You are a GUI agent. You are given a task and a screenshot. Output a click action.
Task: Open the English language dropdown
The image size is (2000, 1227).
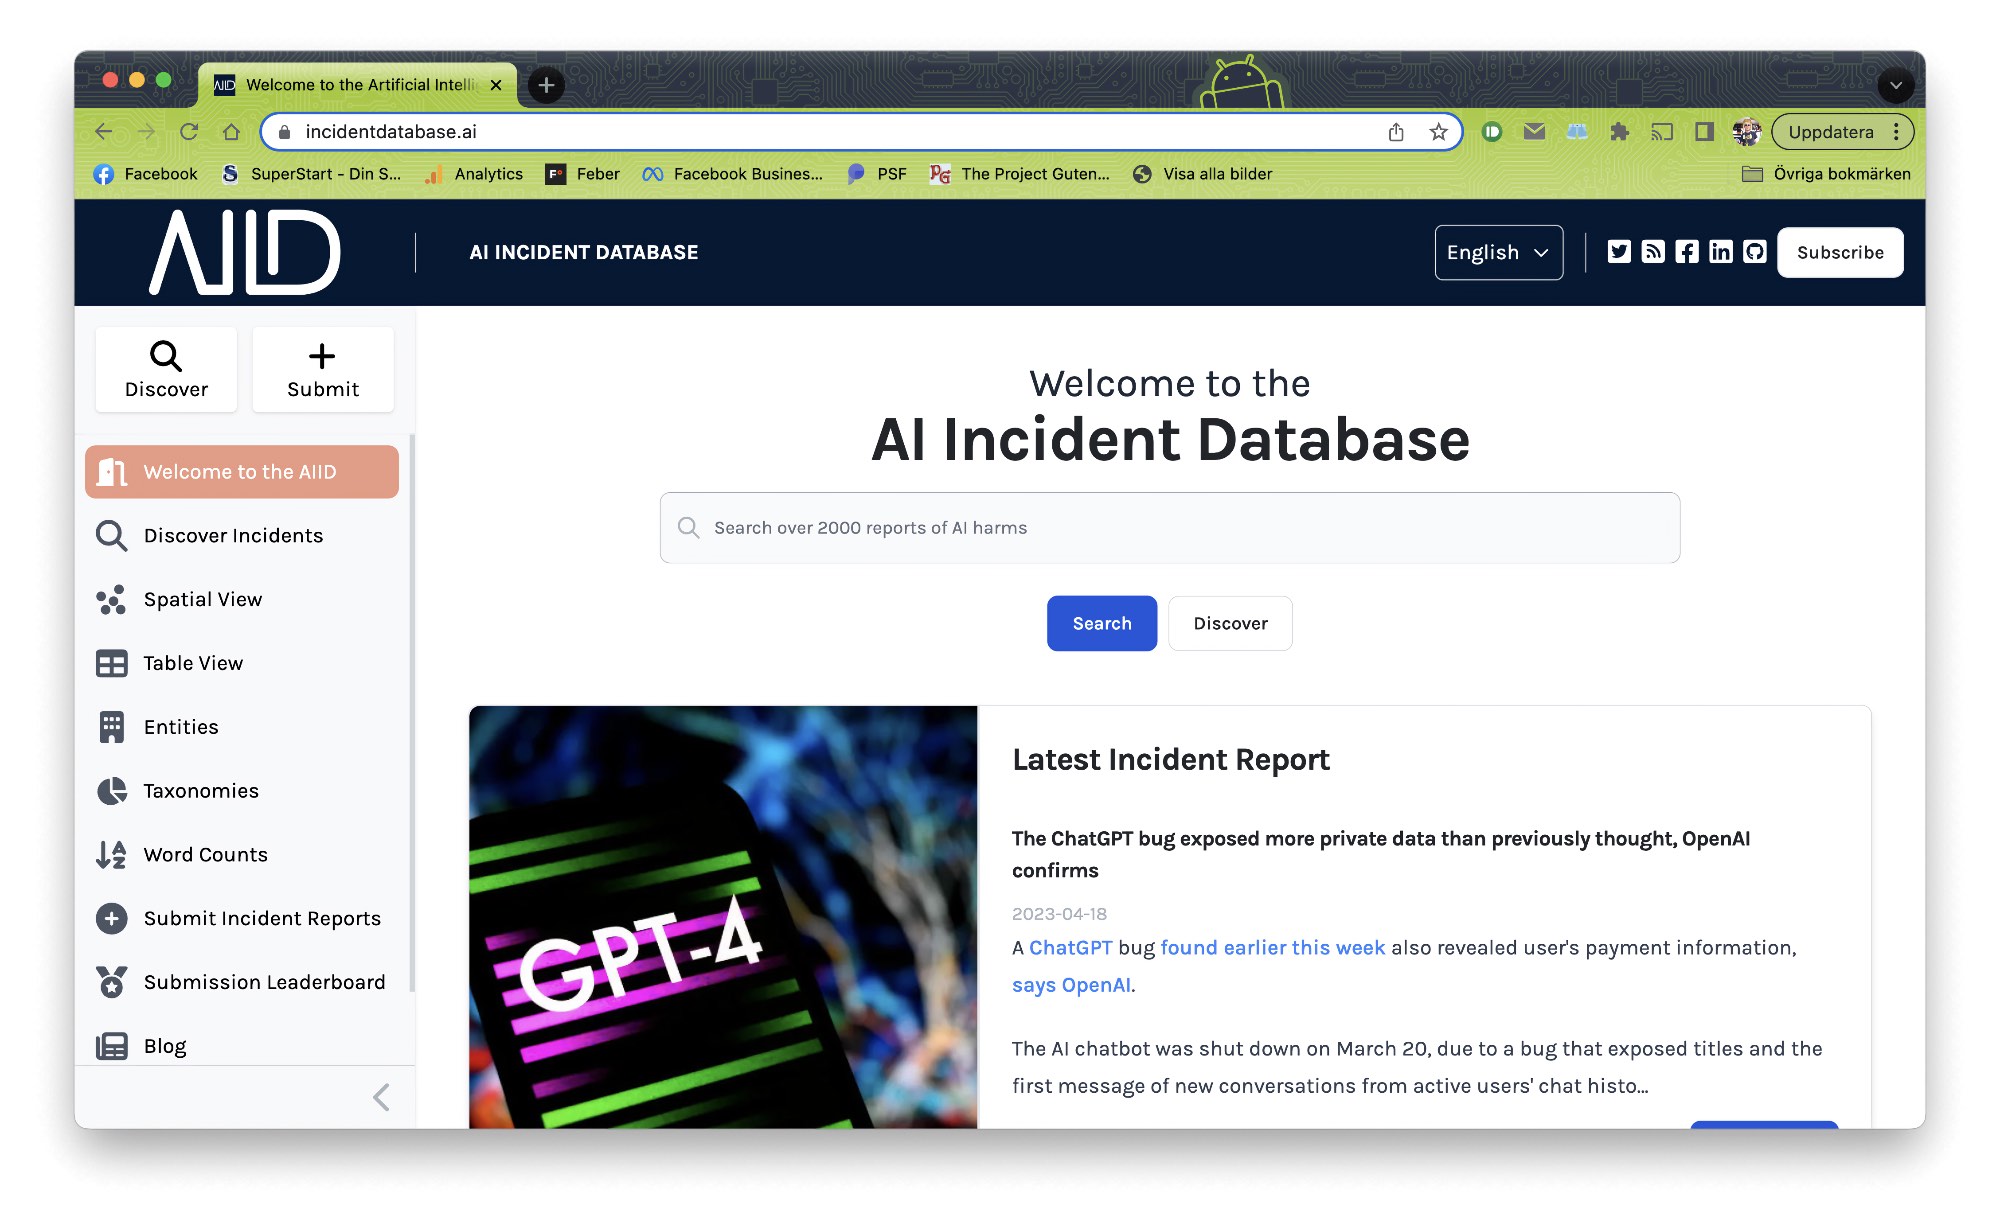1498,252
